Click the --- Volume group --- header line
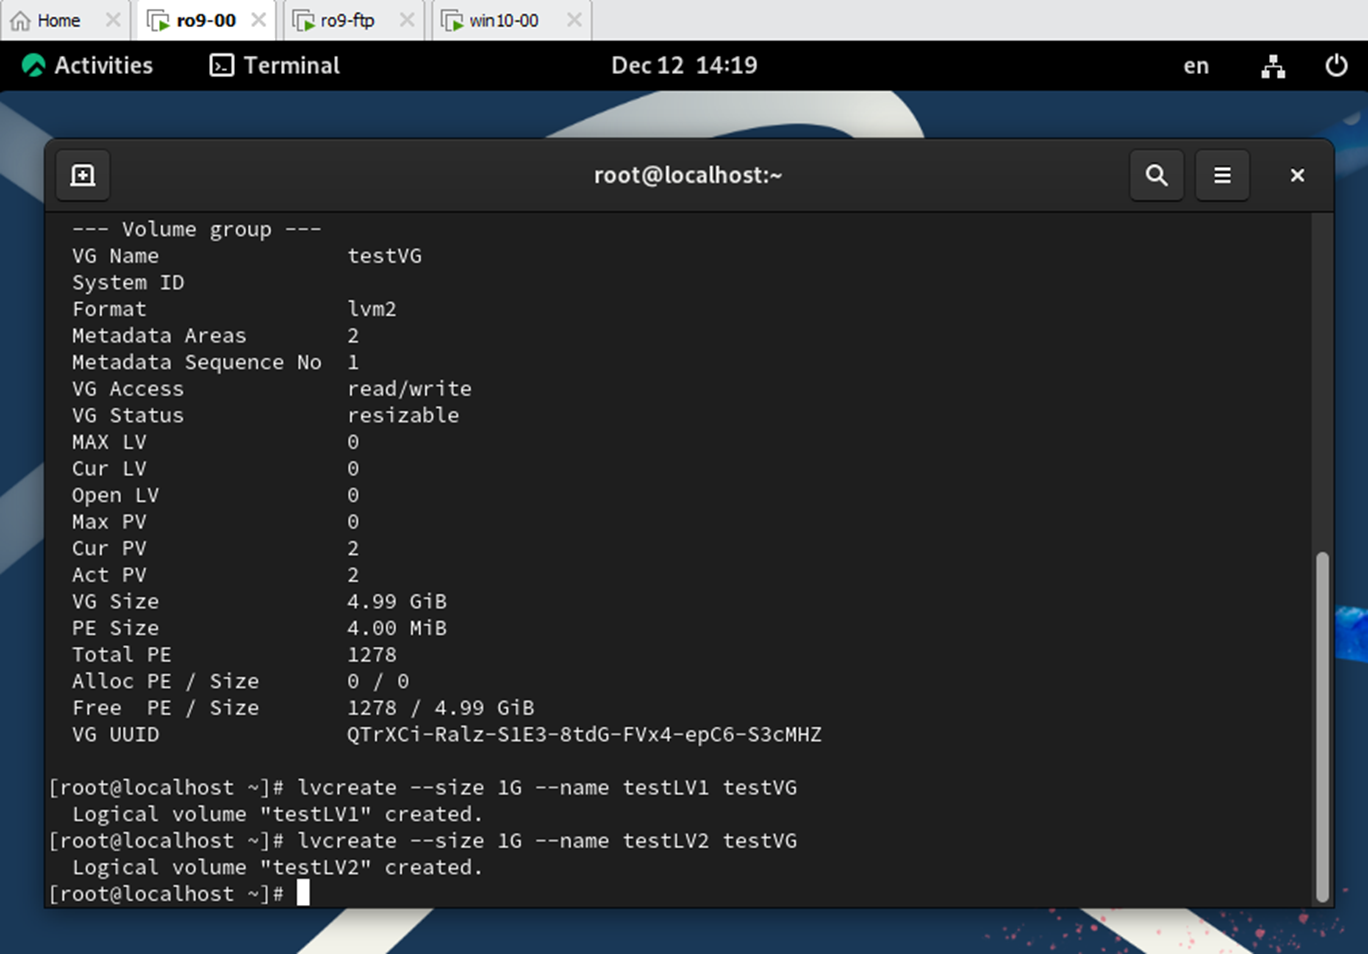This screenshot has height=954, width=1368. tap(196, 230)
